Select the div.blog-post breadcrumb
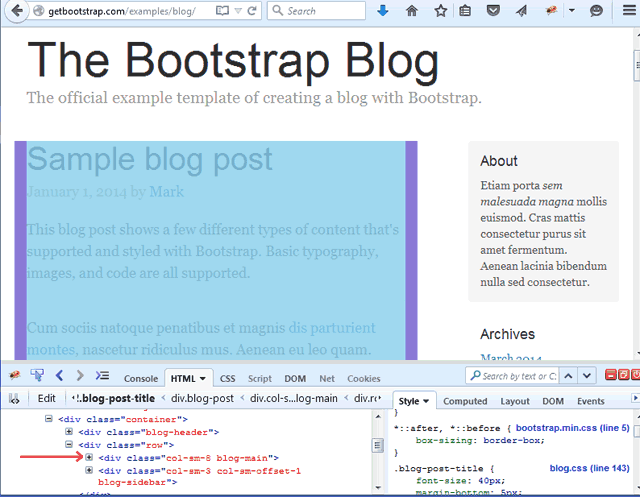 (x=202, y=398)
